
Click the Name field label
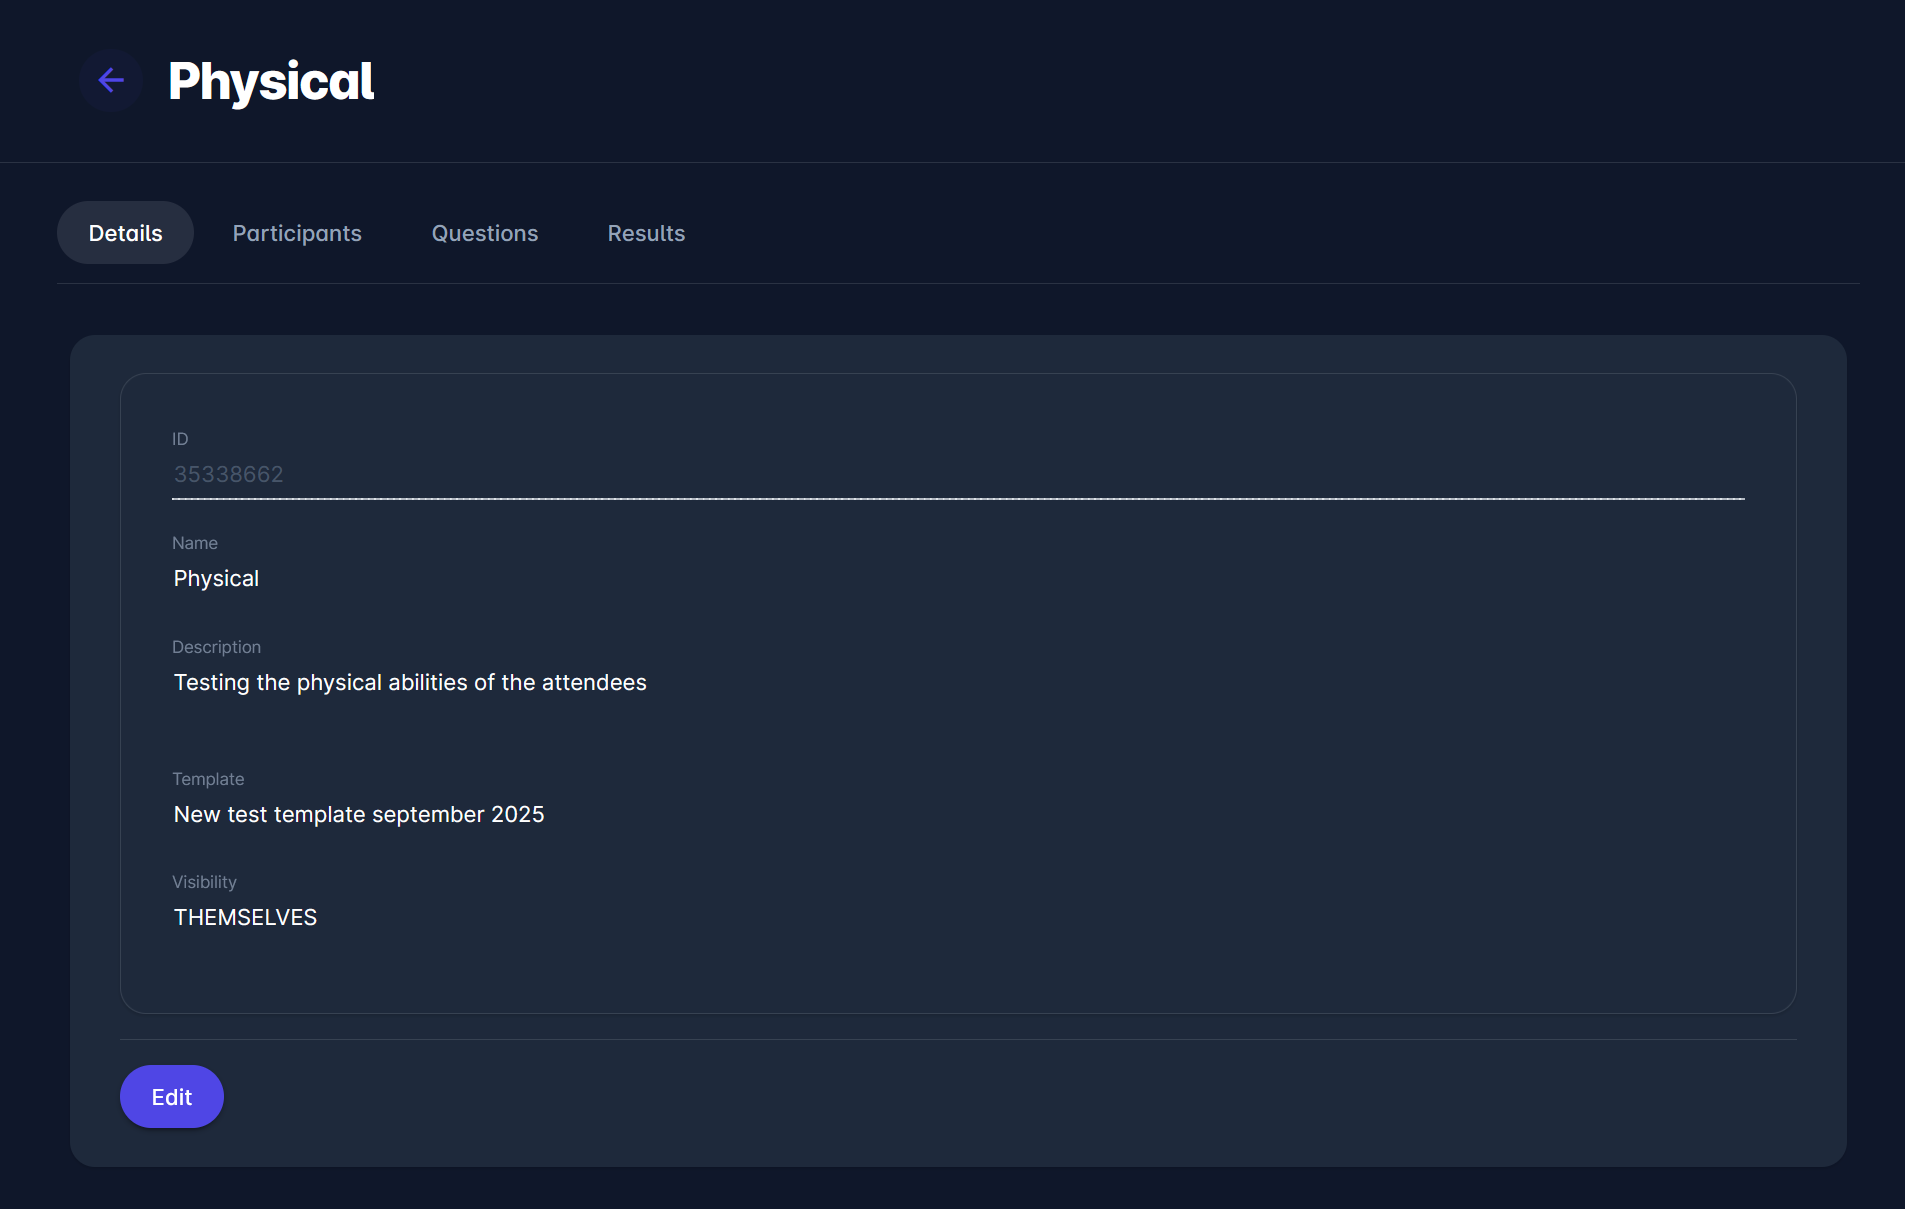tap(195, 543)
